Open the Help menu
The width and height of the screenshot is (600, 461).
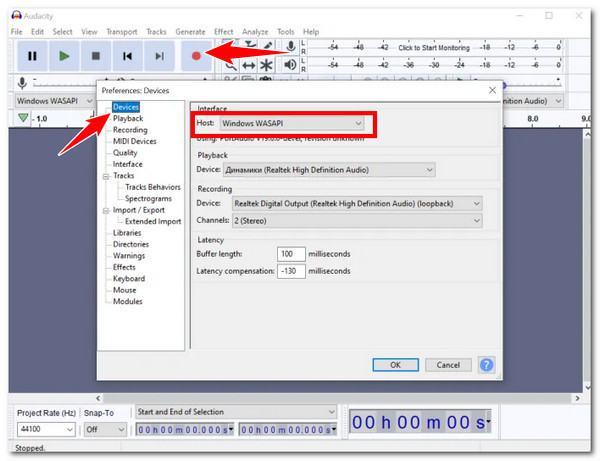pos(311,32)
